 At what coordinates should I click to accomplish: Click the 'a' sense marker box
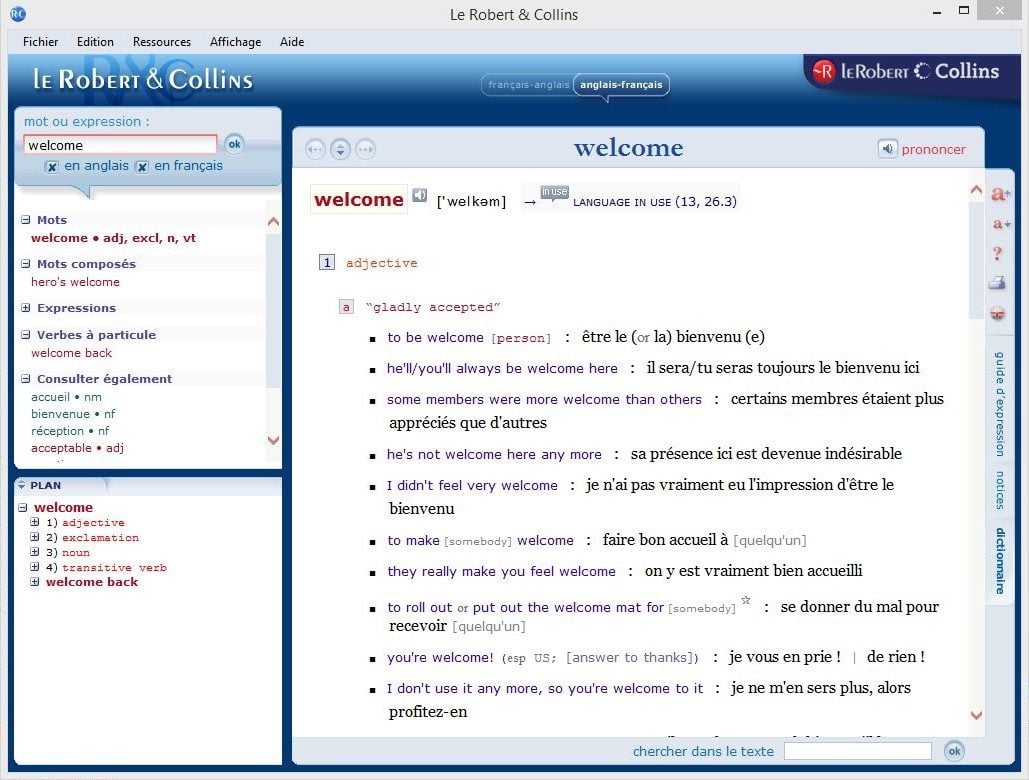click(x=346, y=307)
